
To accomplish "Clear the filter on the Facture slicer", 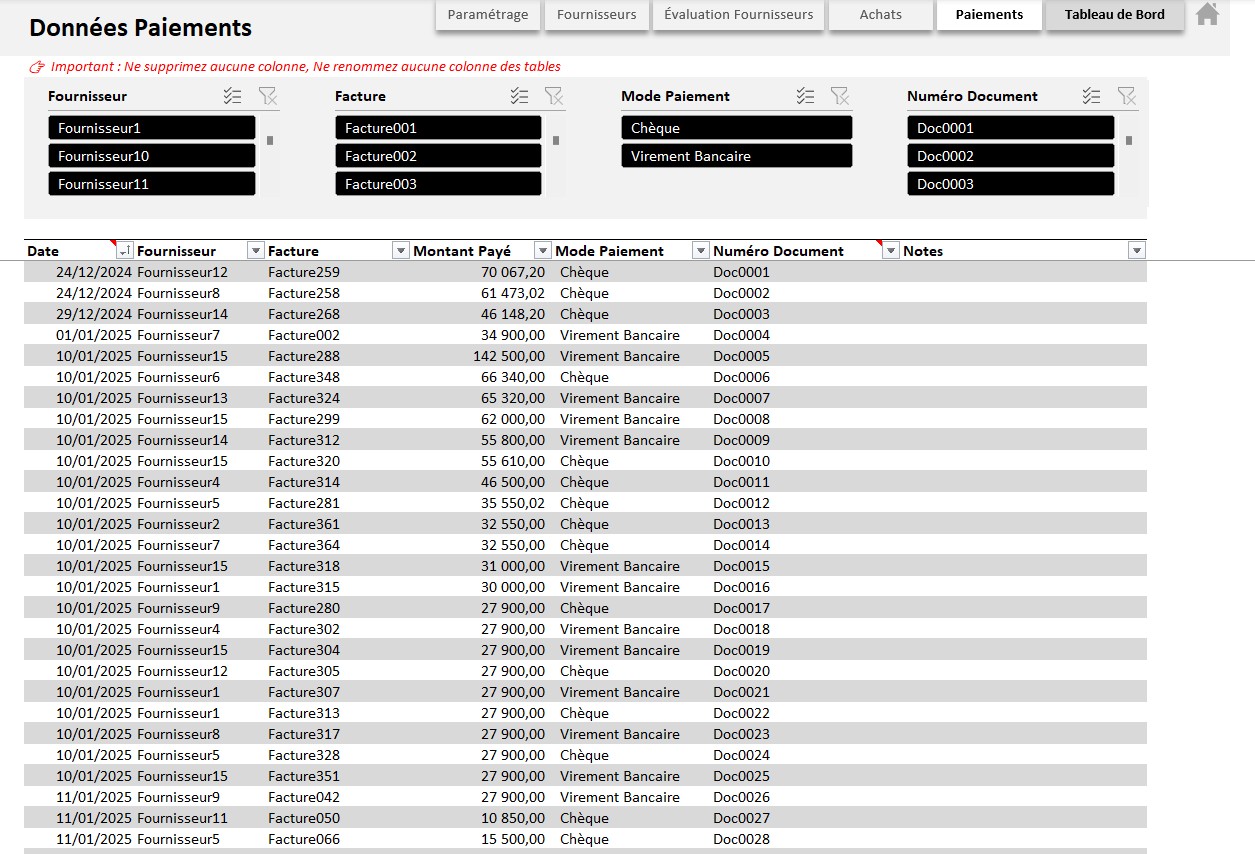I will pos(553,96).
